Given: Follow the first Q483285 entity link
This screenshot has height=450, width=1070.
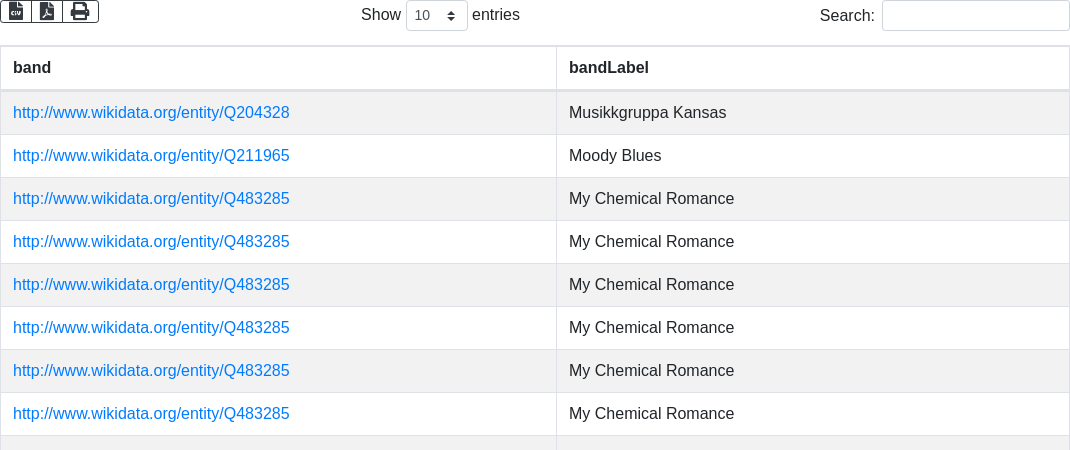Looking at the screenshot, I should (x=151, y=199).
